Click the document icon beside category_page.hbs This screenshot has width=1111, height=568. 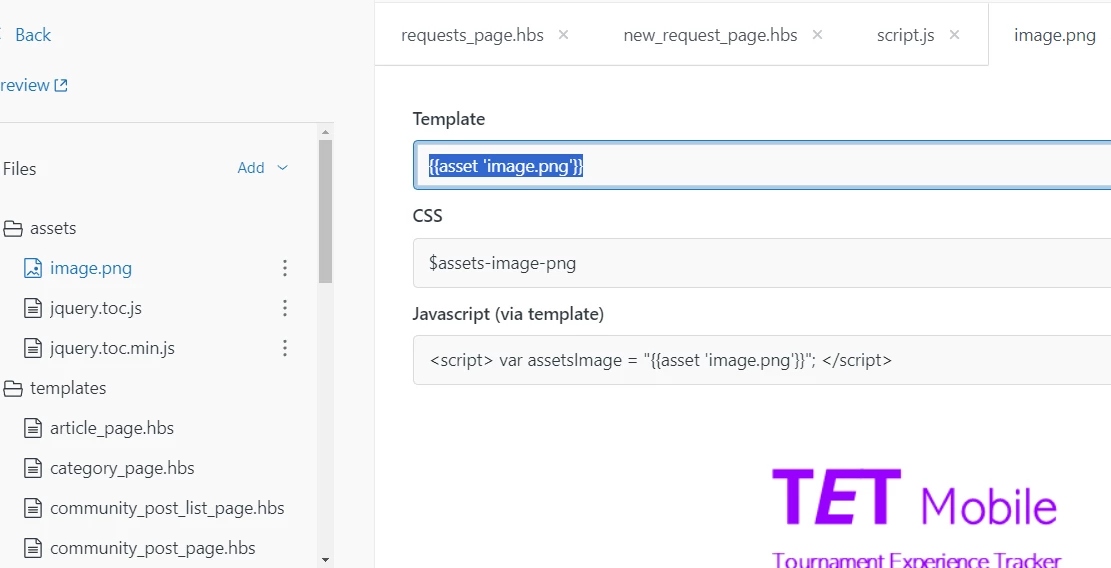tap(33, 468)
